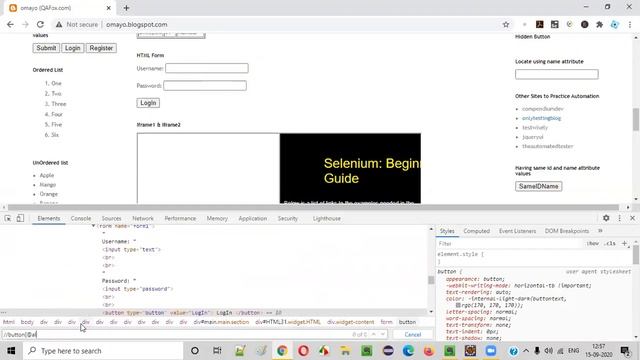640x360 pixels.
Task: Select the div.widget-content breadcrumb
Action: [x=350, y=322]
